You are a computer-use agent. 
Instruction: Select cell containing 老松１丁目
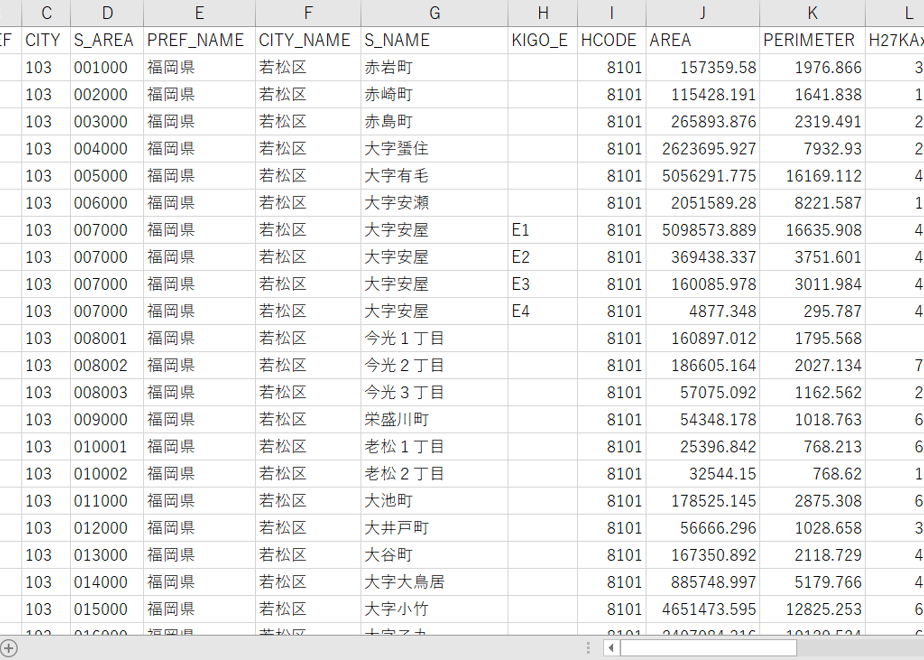click(x=434, y=447)
